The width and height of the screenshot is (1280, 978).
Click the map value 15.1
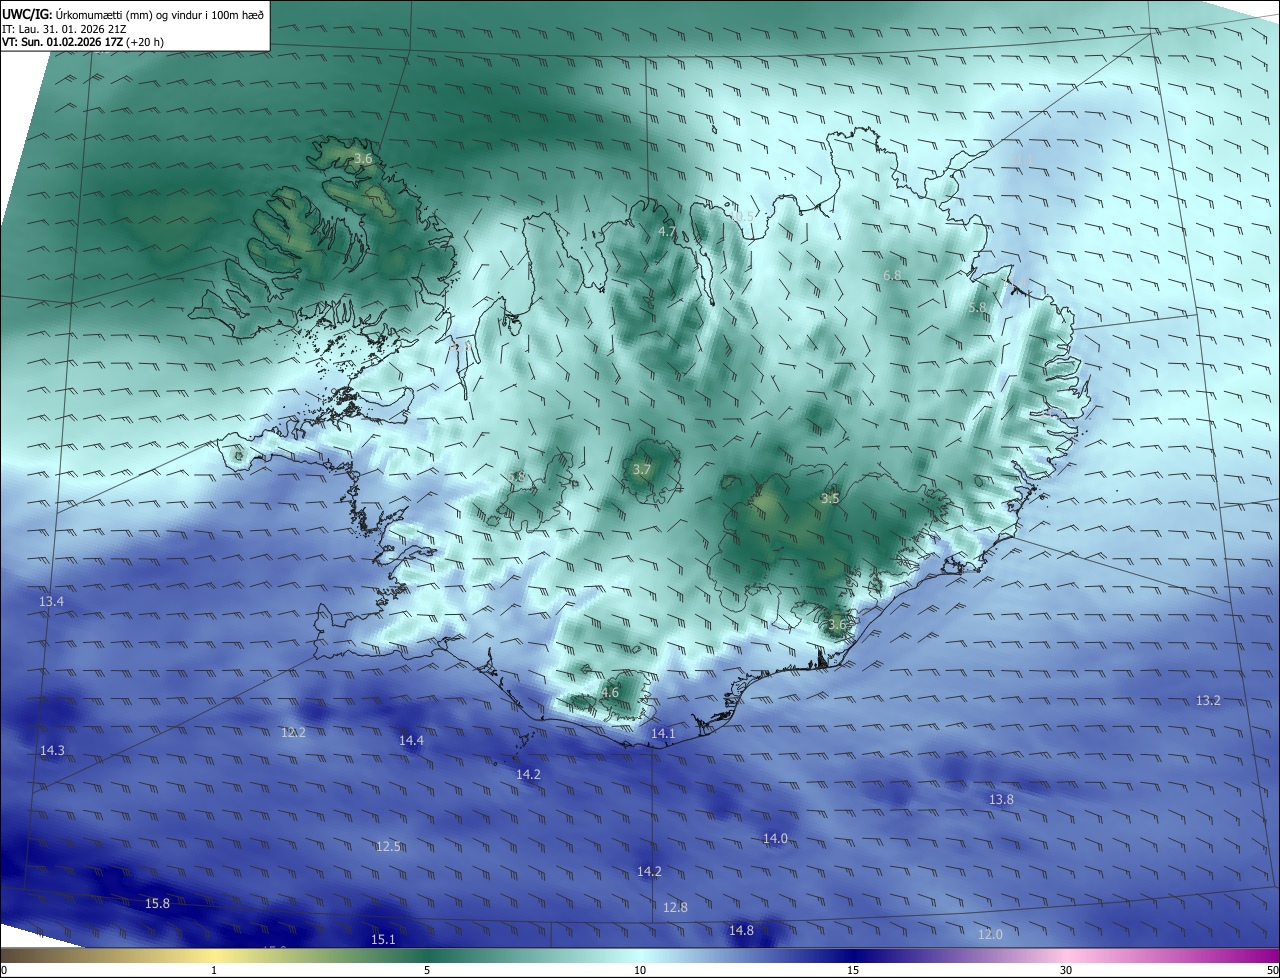(x=383, y=939)
